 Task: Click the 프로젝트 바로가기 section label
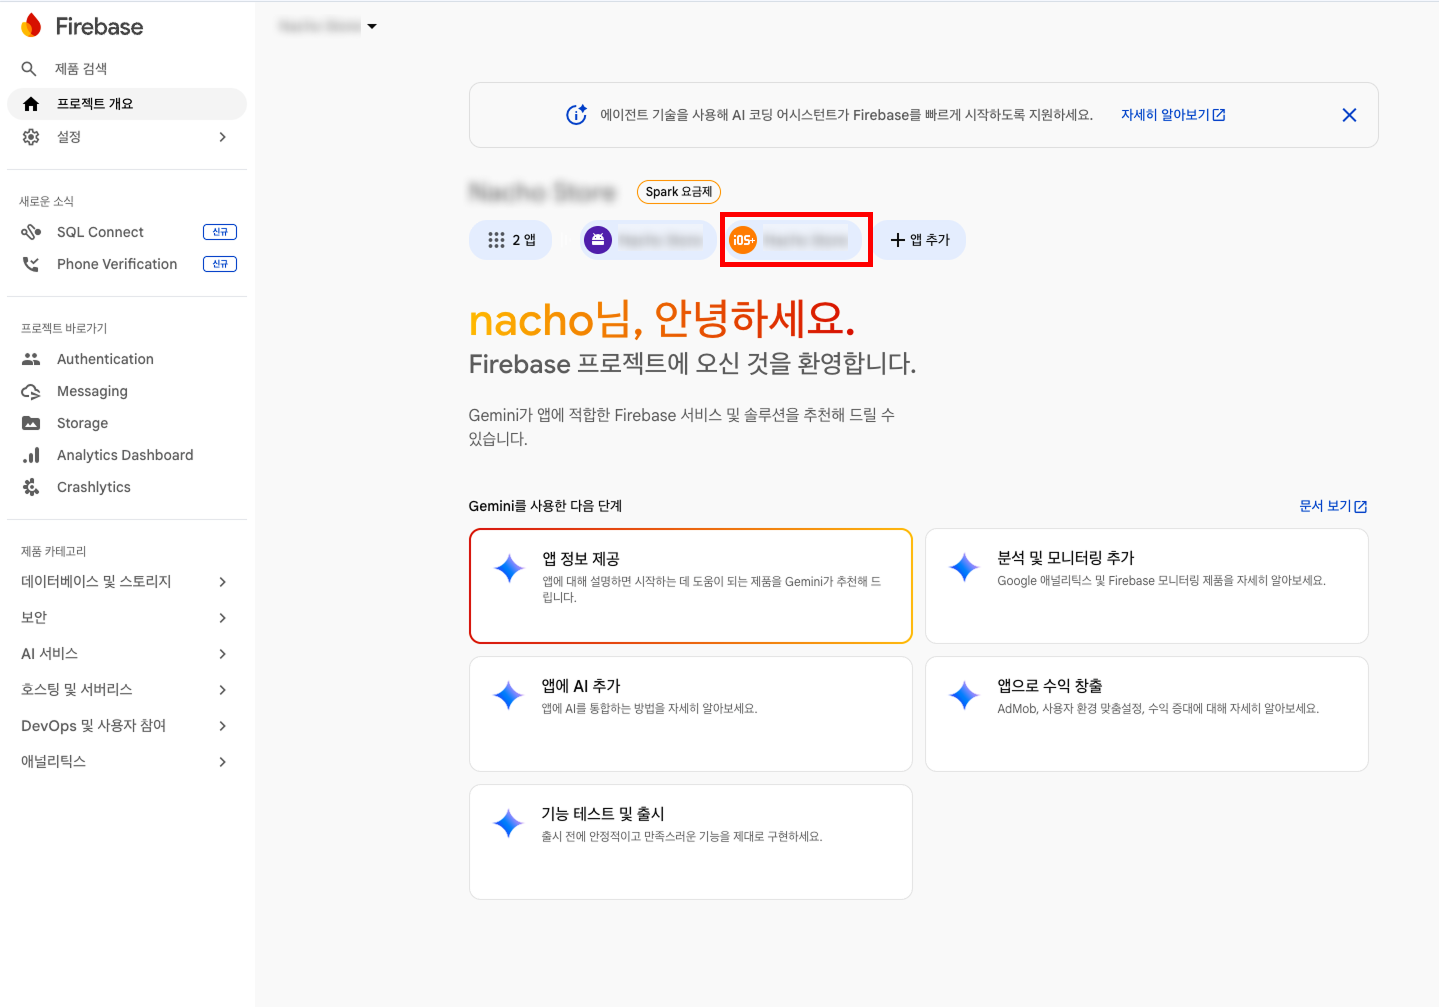click(64, 329)
